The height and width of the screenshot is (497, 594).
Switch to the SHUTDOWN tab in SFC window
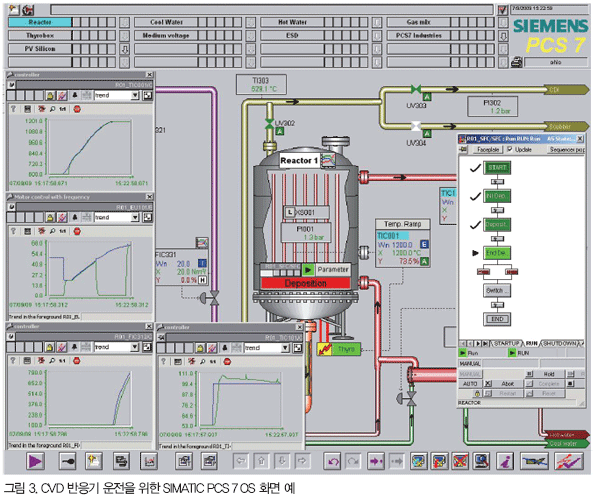[560, 344]
